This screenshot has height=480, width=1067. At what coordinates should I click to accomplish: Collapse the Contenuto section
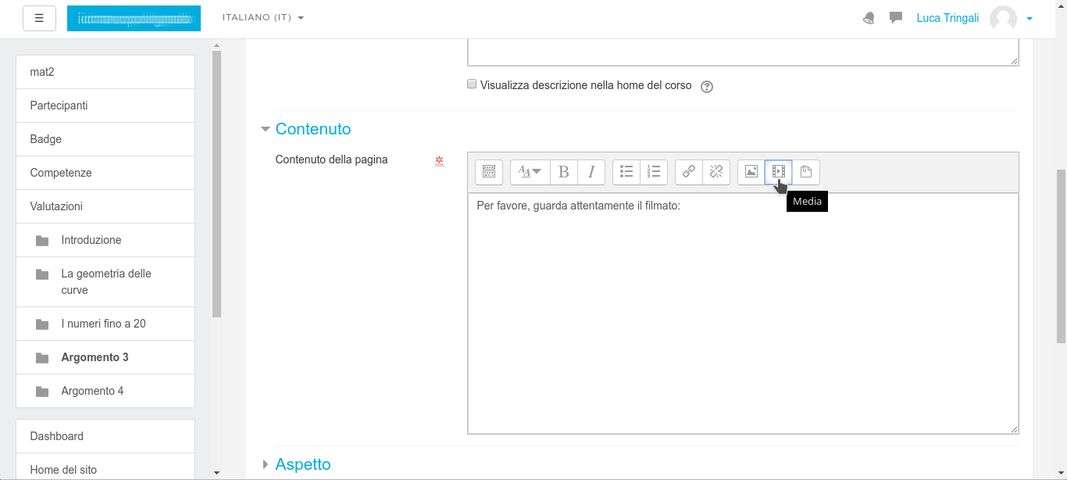click(265, 129)
